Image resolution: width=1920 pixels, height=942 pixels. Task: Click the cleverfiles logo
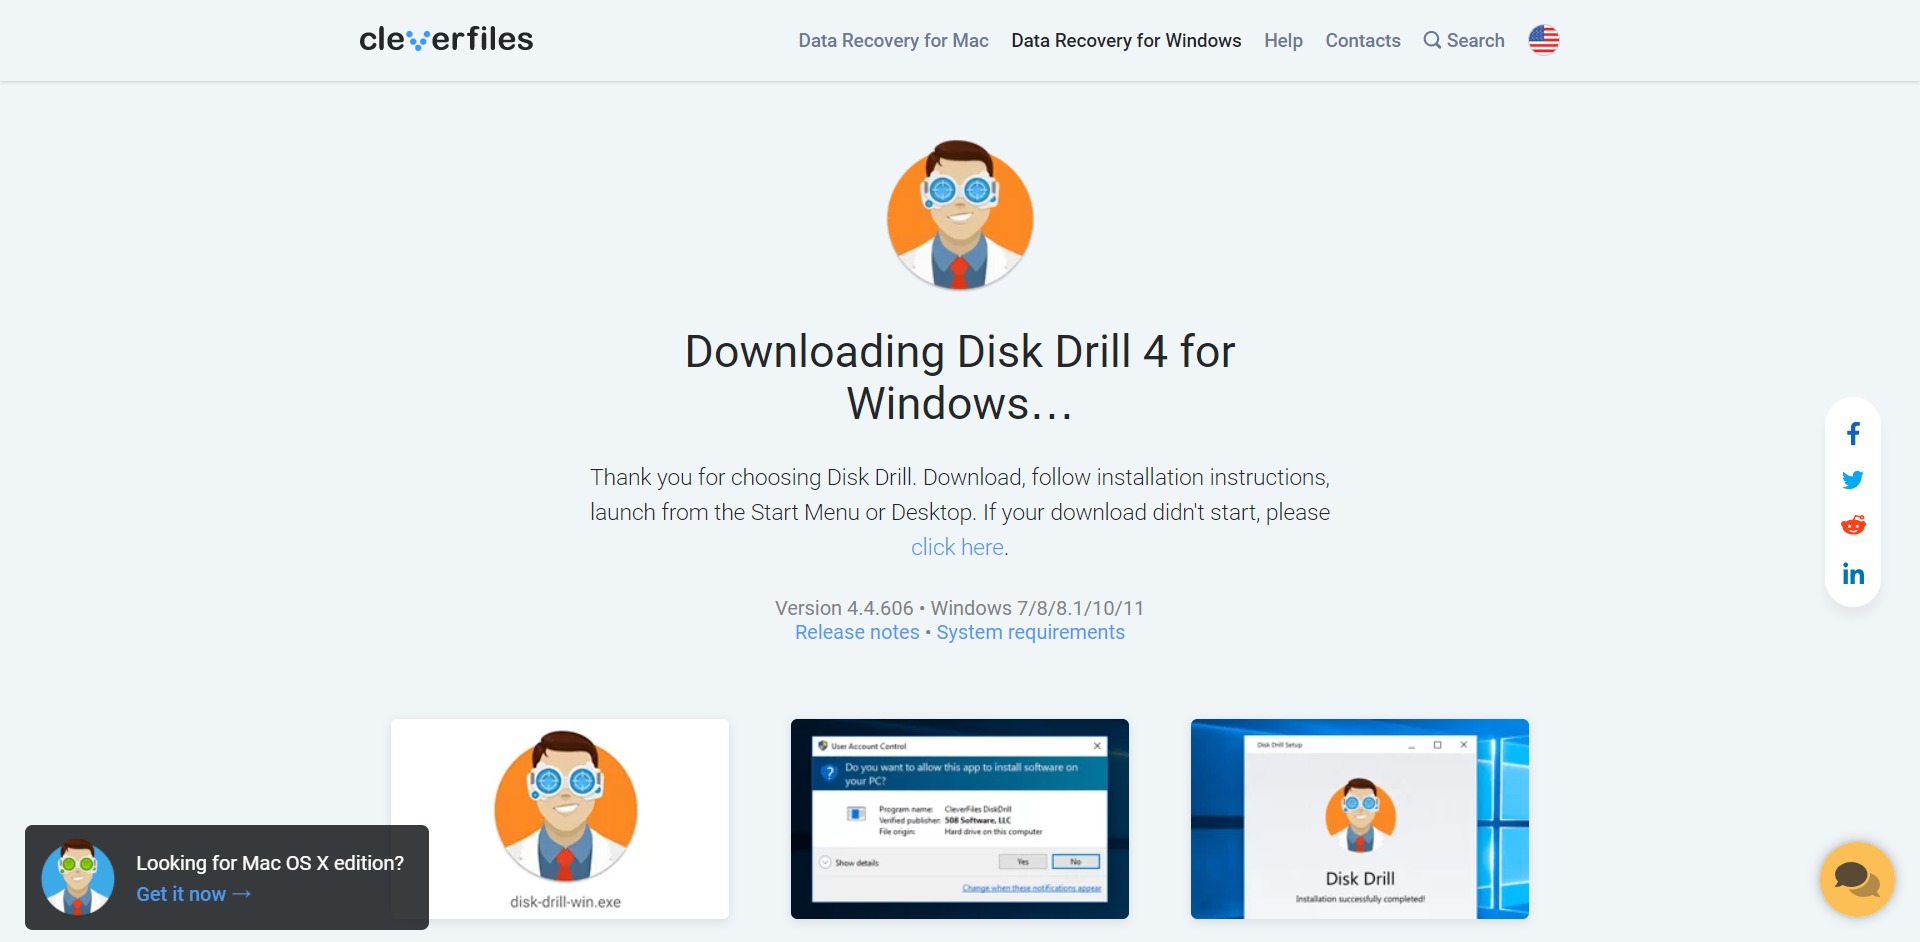click(x=446, y=39)
